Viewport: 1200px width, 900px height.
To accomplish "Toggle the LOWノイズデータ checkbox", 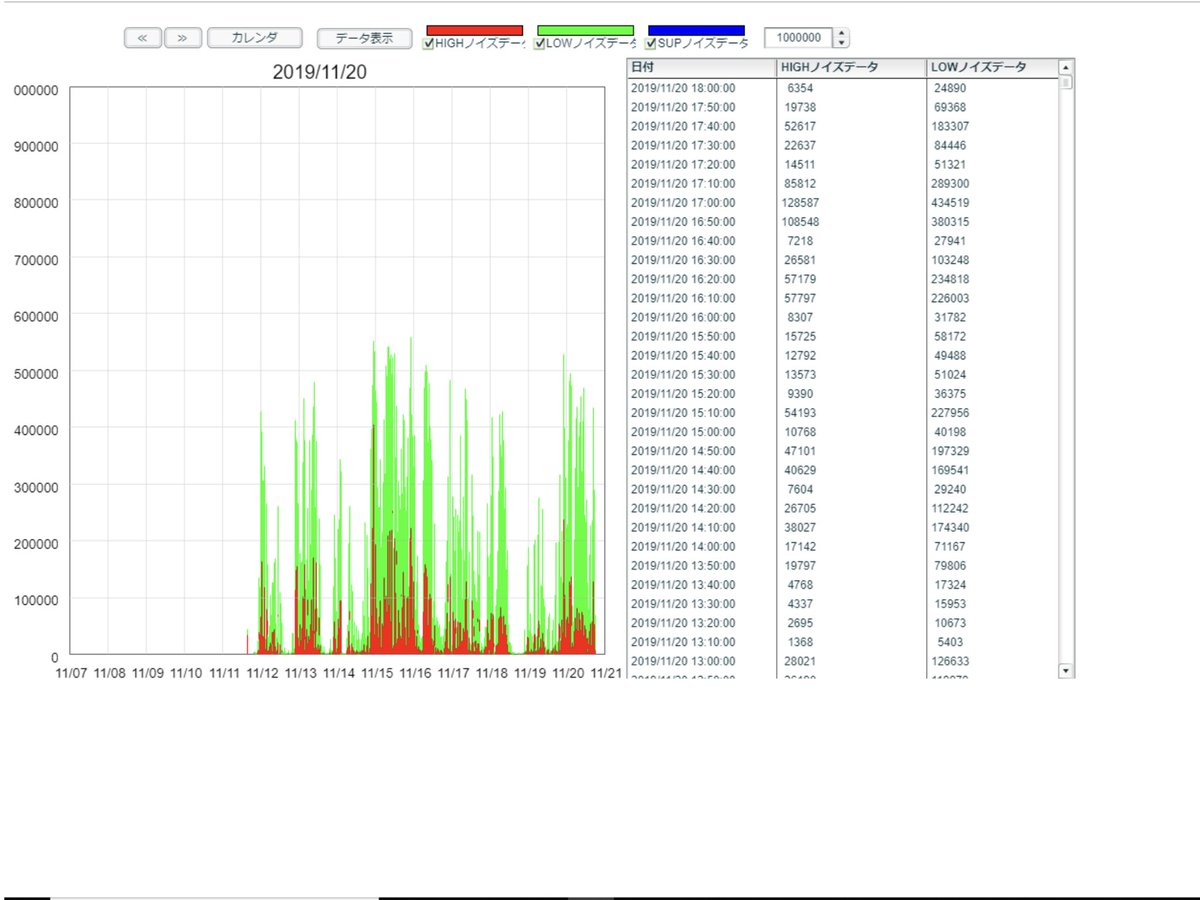I will click(540, 44).
